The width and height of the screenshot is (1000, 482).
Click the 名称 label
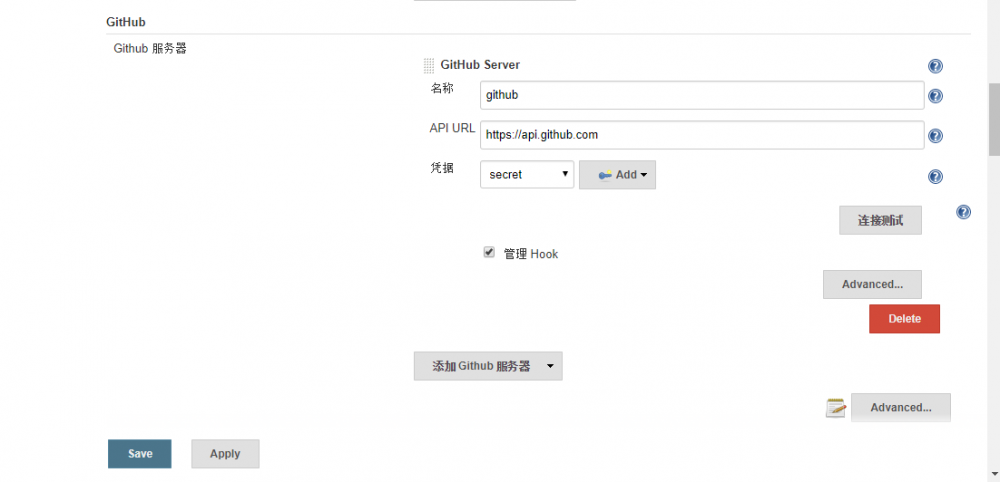tap(441, 89)
